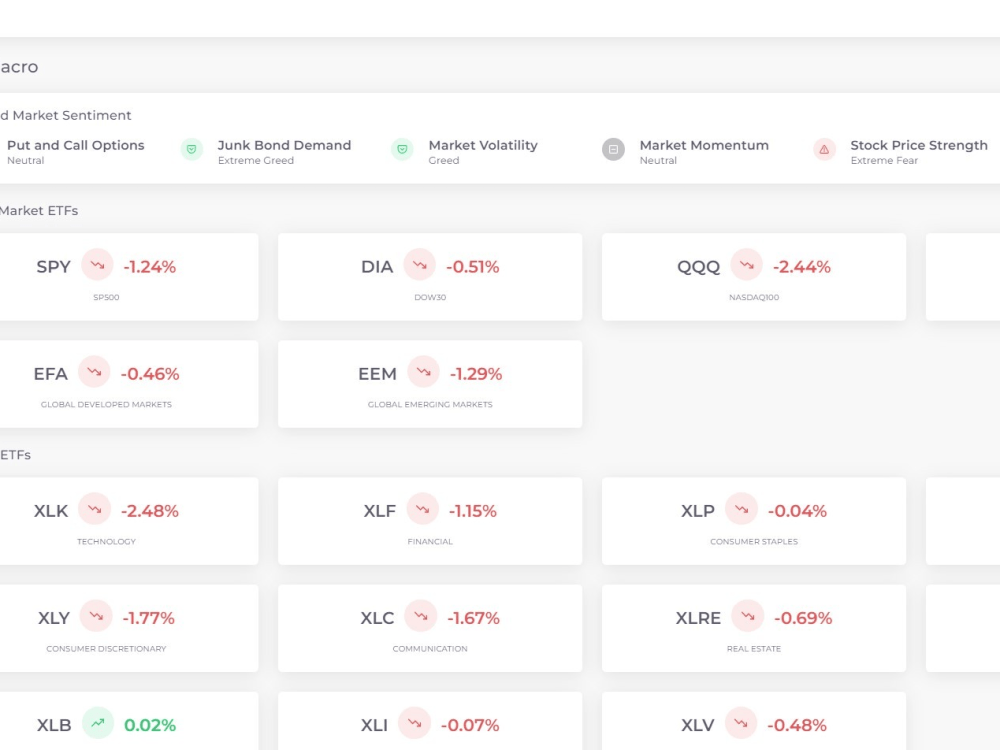1000x750 pixels.
Task: Click the Stock Price Strength indicator label
Action: [919, 145]
